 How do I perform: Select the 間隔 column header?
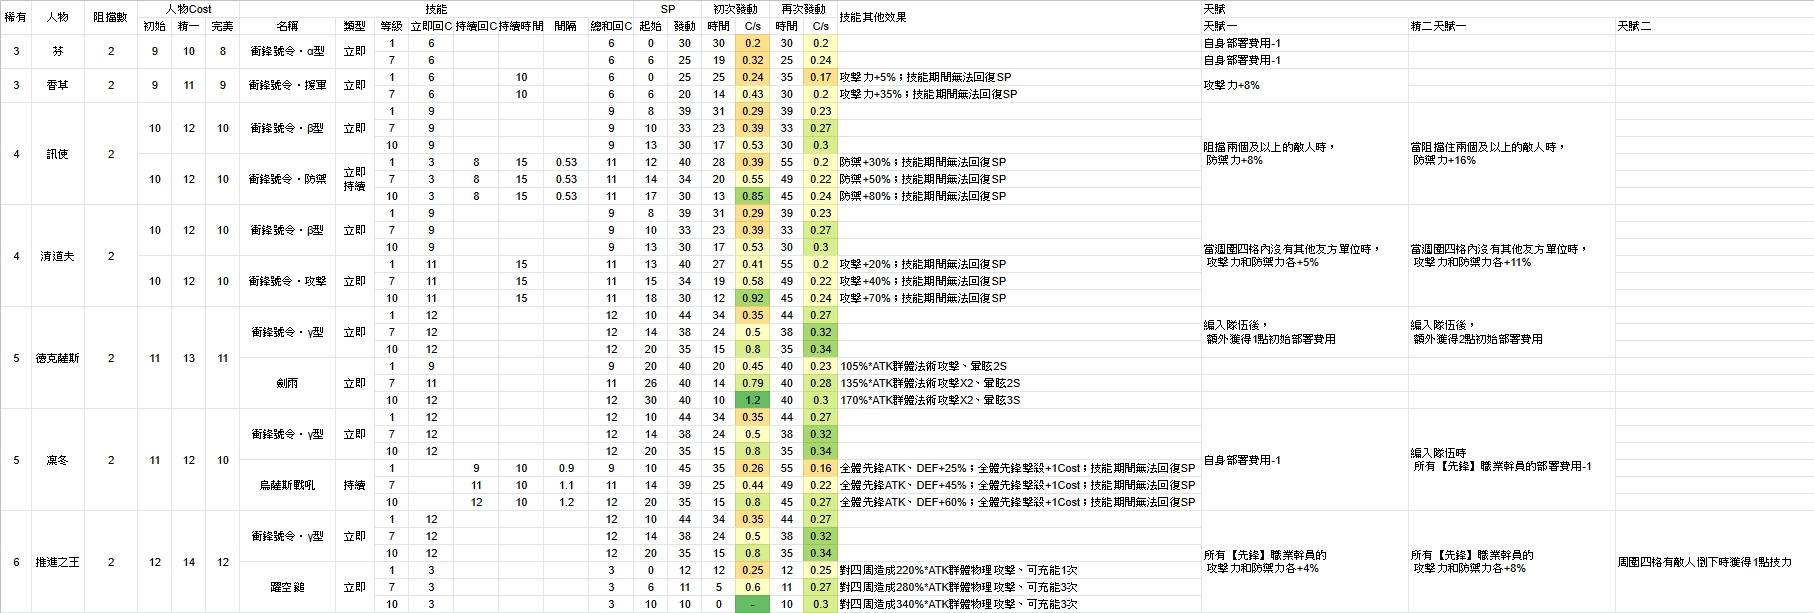[x=566, y=26]
